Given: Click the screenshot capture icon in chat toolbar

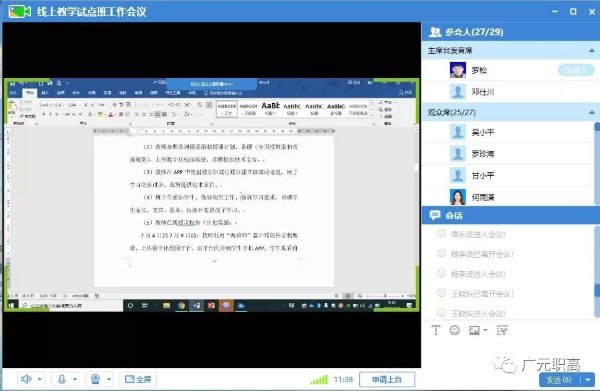Looking at the screenshot, I should coord(502,330).
